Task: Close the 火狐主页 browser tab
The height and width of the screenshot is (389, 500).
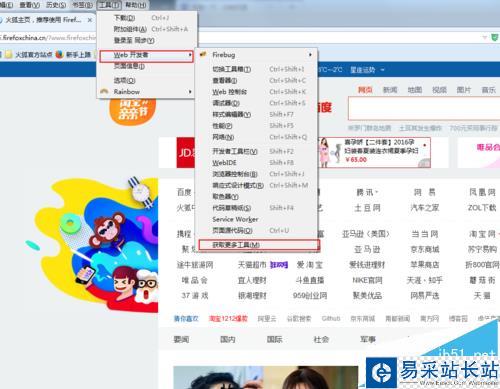Action: coord(90,20)
